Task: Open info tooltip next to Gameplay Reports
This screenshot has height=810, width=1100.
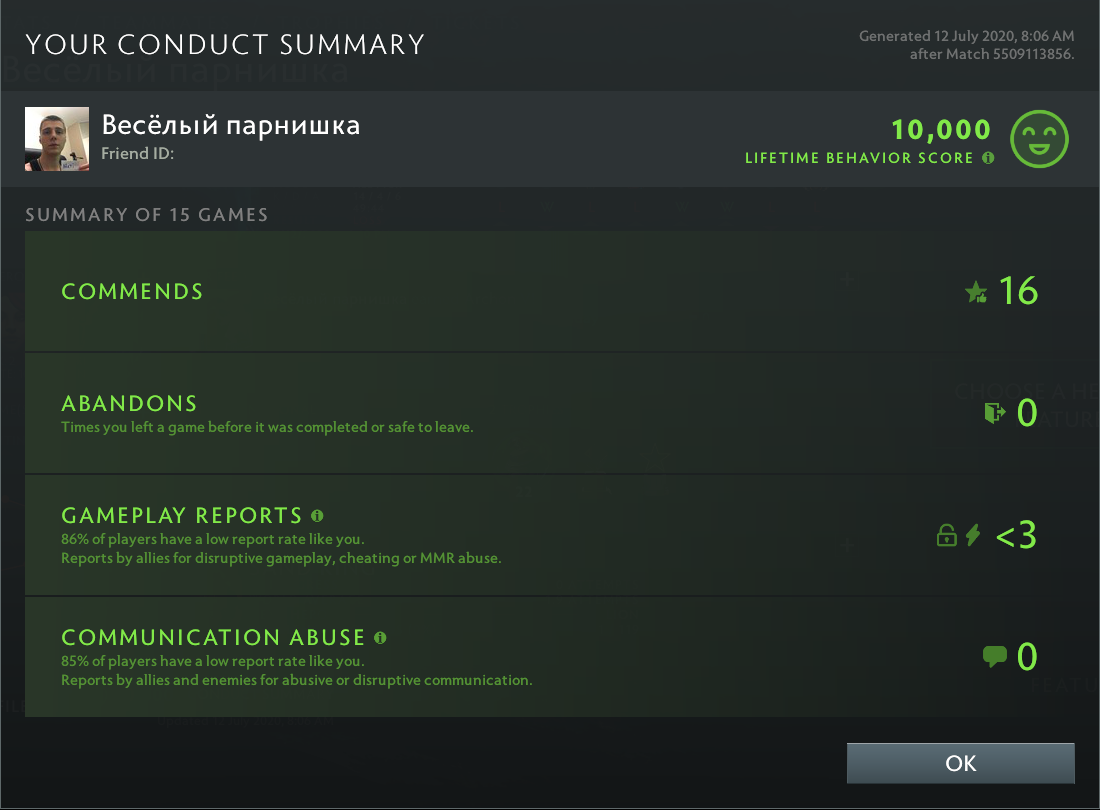Action: (317, 516)
